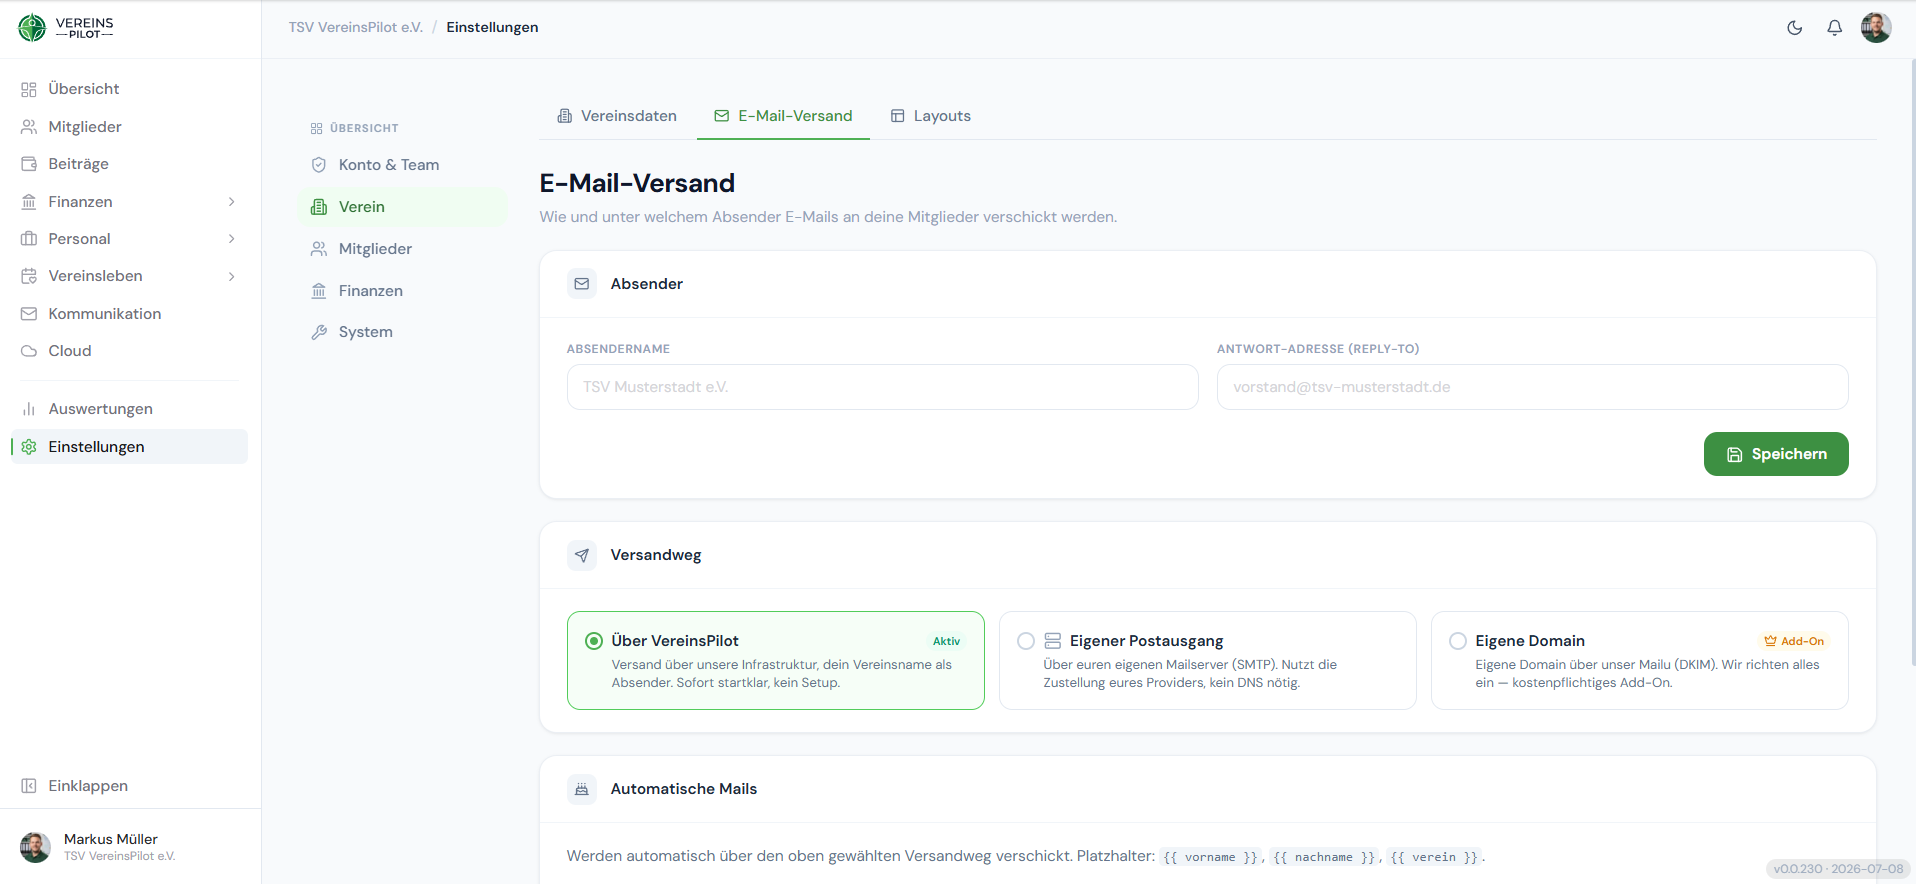The height and width of the screenshot is (884, 1916).
Task: Click the Einstellungen gear icon
Action: pyautogui.click(x=29, y=447)
